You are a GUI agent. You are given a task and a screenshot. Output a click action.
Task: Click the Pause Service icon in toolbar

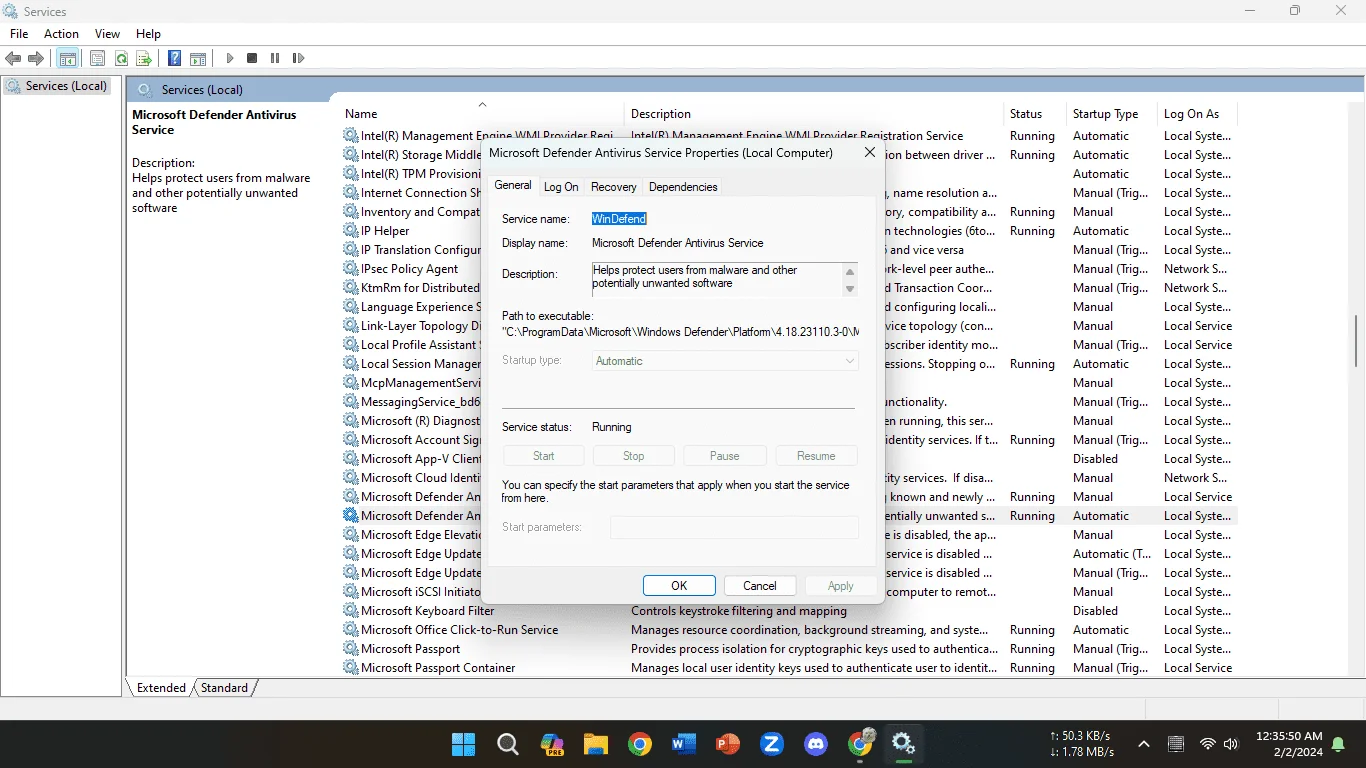click(275, 59)
